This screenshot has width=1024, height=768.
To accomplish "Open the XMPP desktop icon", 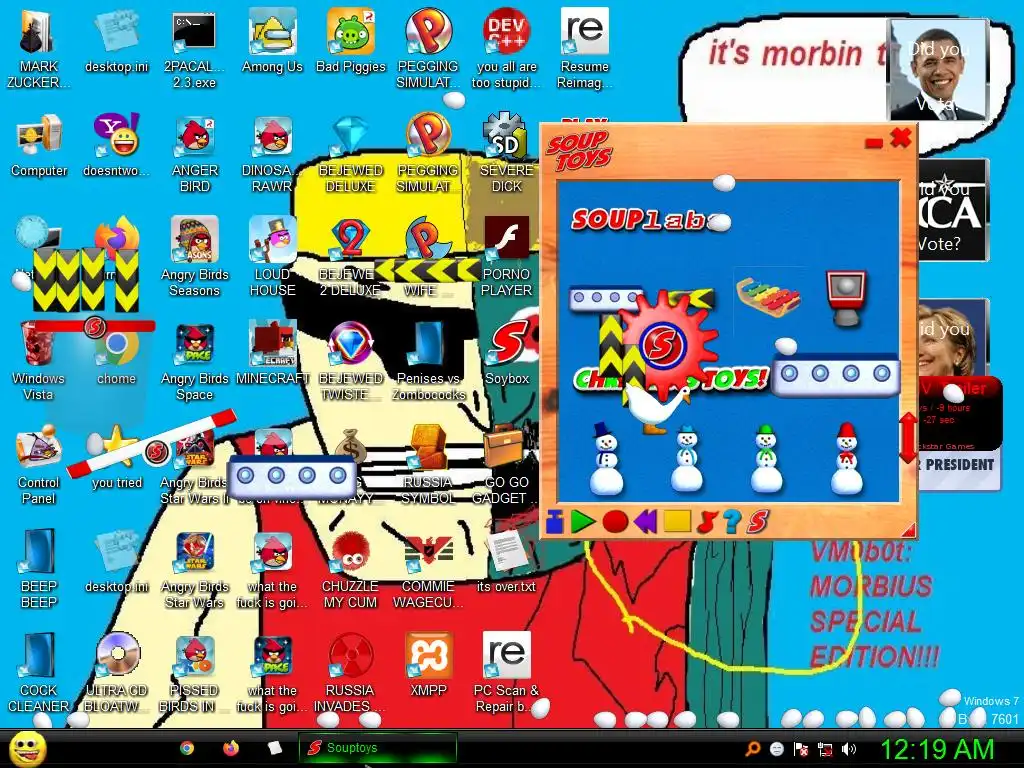I will click(428, 665).
